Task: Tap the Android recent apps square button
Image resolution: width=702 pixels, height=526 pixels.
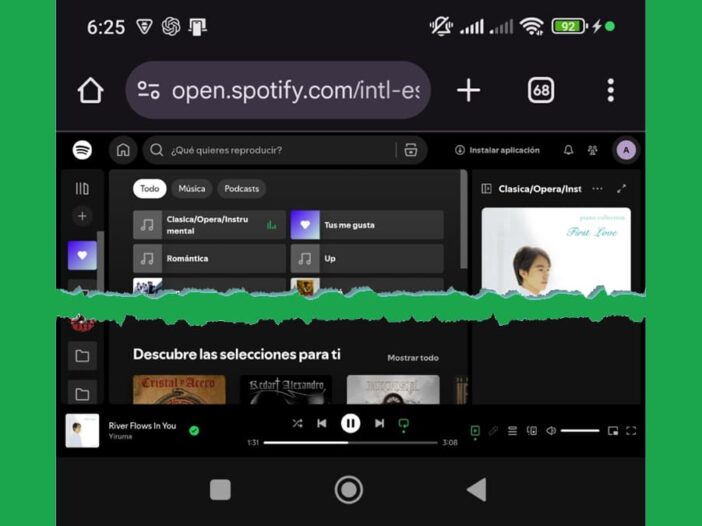Action: click(220, 490)
